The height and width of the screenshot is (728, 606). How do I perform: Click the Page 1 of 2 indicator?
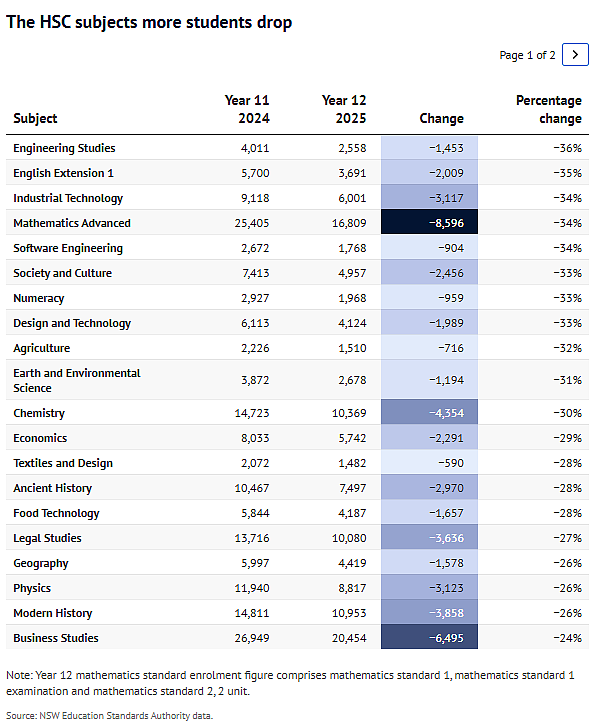527,55
